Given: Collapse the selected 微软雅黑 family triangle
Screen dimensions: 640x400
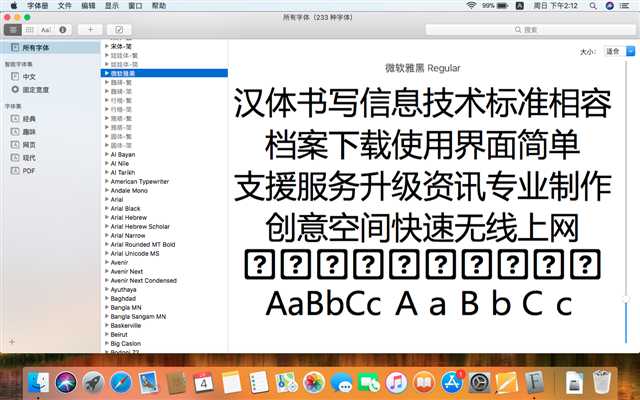Looking at the screenshot, I should (x=107, y=73).
